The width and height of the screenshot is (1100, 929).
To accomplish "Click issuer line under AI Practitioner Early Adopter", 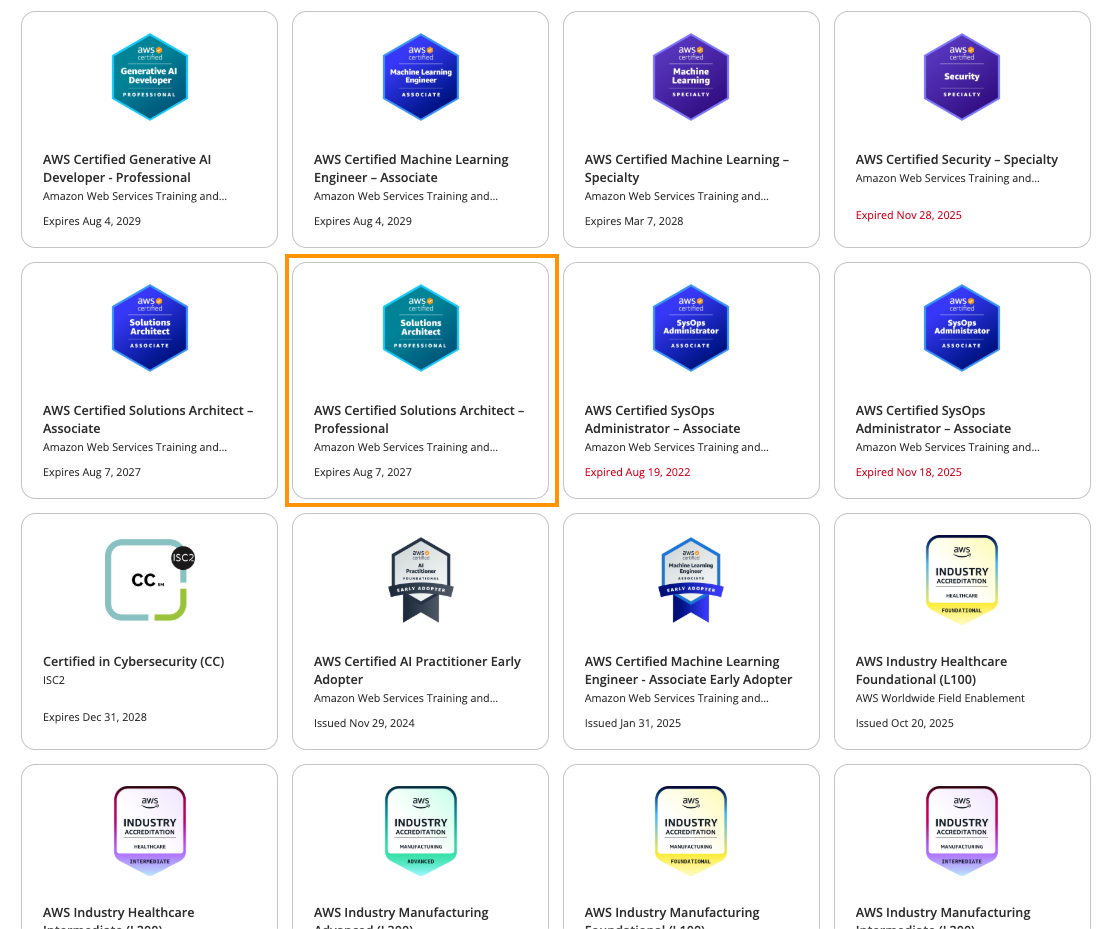I will 405,698.
